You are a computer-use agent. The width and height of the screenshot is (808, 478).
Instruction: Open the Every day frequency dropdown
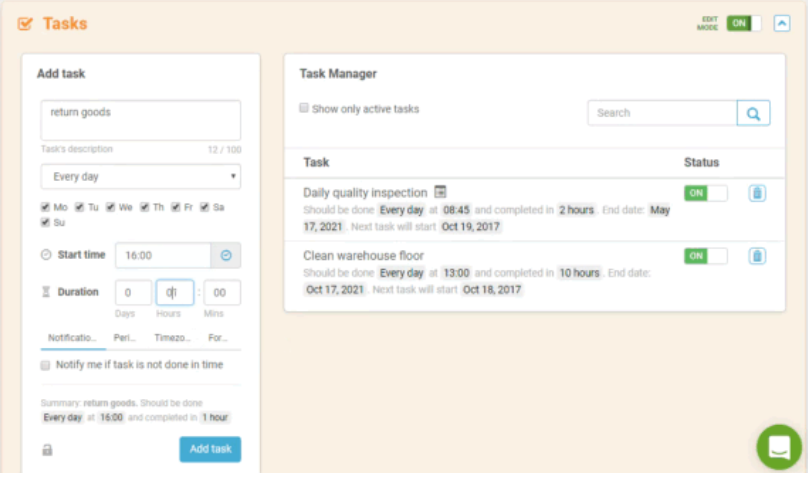pyautogui.click(x=141, y=177)
